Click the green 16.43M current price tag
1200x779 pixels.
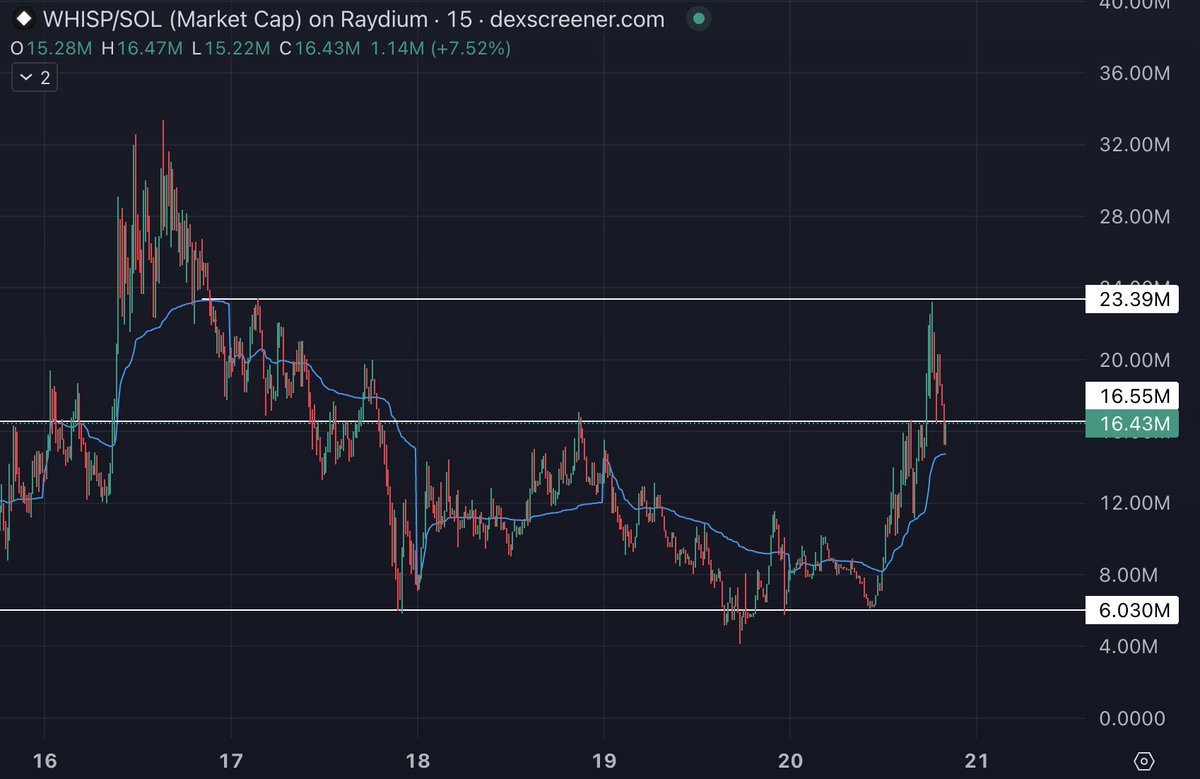[1132, 424]
